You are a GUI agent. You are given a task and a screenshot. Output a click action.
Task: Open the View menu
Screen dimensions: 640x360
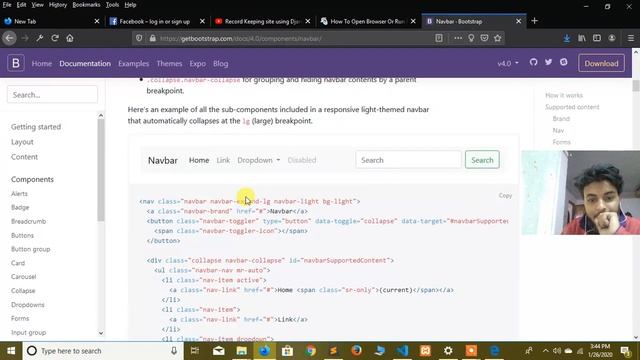(37, 5)
